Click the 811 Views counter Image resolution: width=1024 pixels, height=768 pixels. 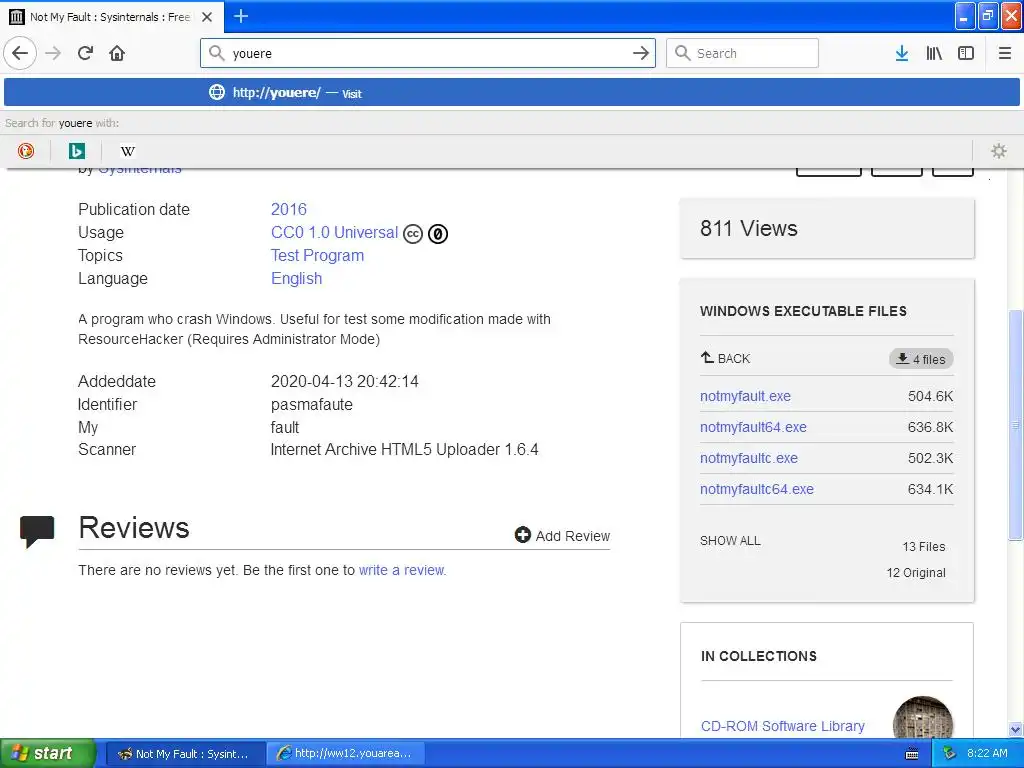(x=748, y=228)
